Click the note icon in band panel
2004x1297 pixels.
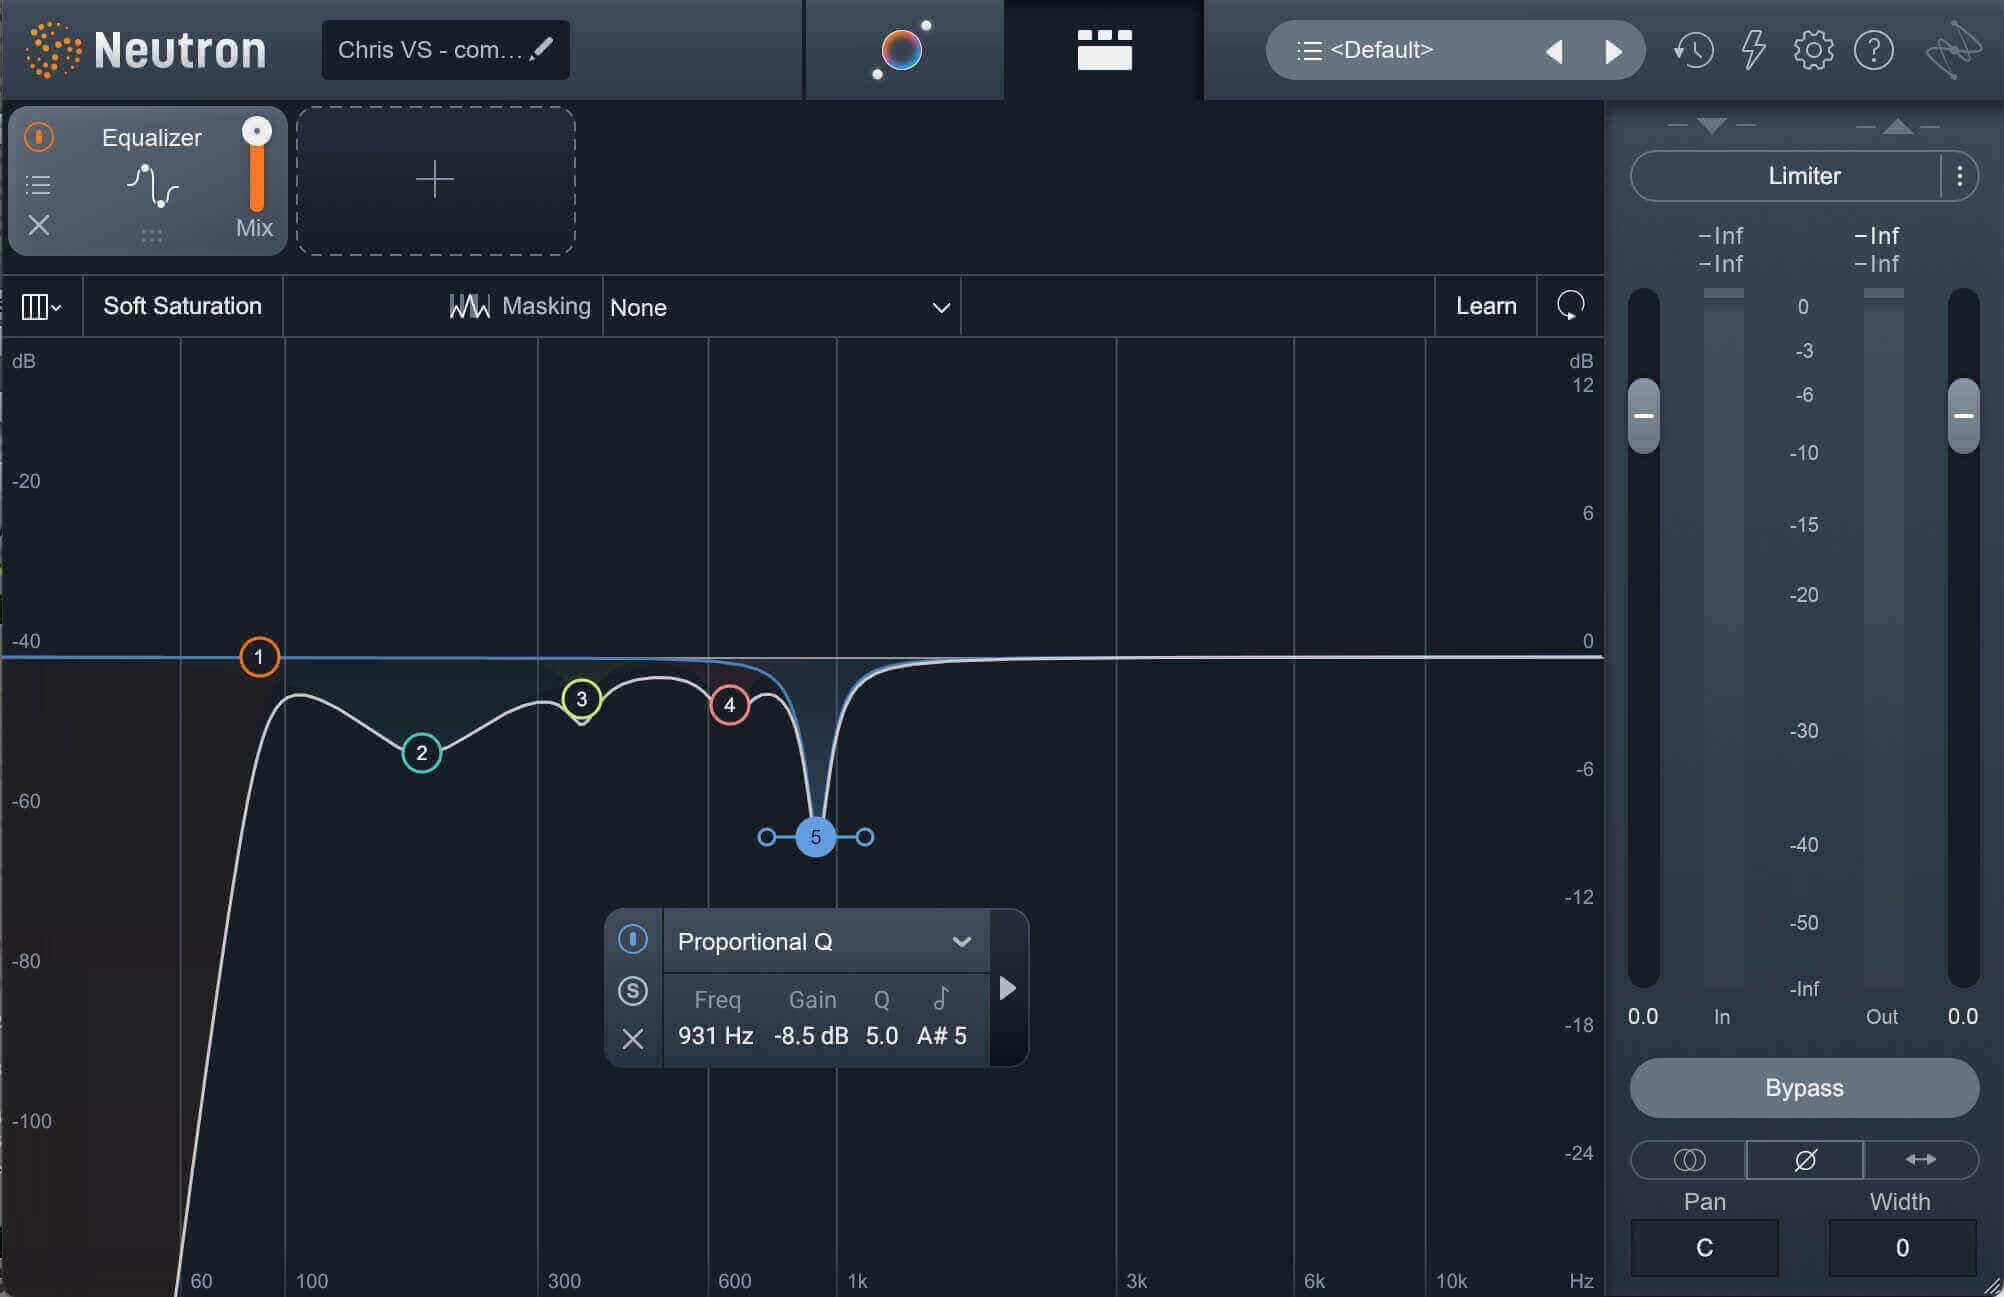941,998
